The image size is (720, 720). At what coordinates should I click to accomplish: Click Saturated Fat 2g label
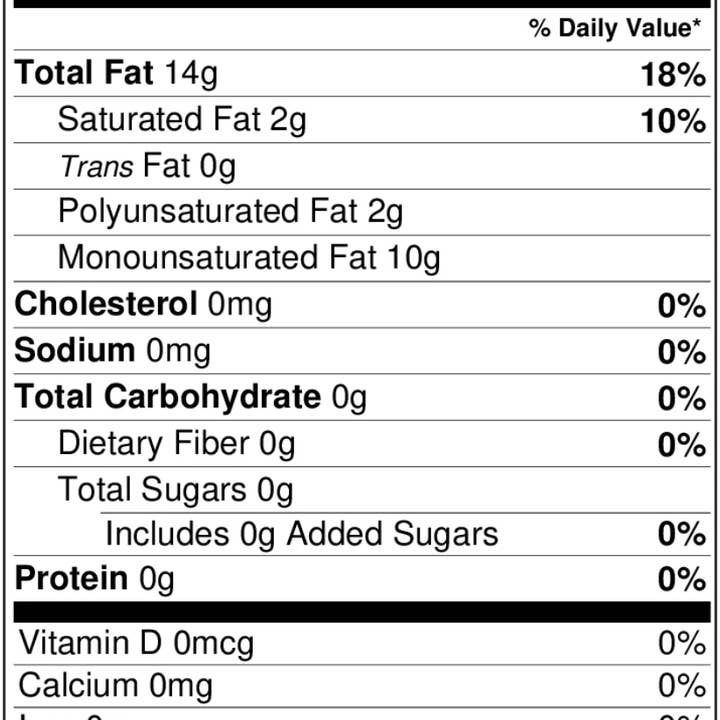pos(182,120)
